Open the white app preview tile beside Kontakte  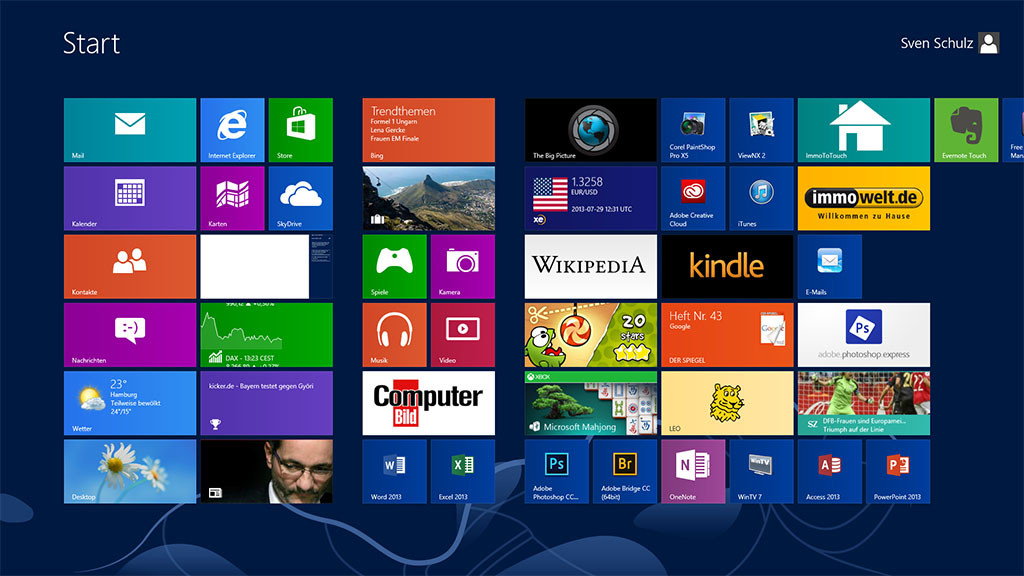pos(266,266)
